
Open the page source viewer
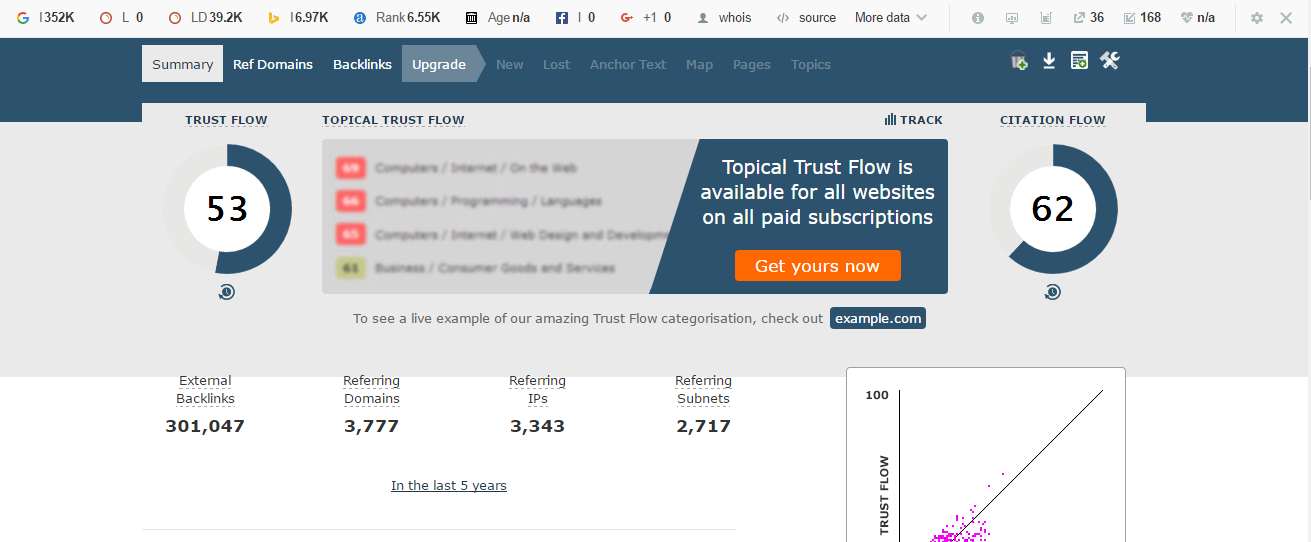click(x=806, y=18)
